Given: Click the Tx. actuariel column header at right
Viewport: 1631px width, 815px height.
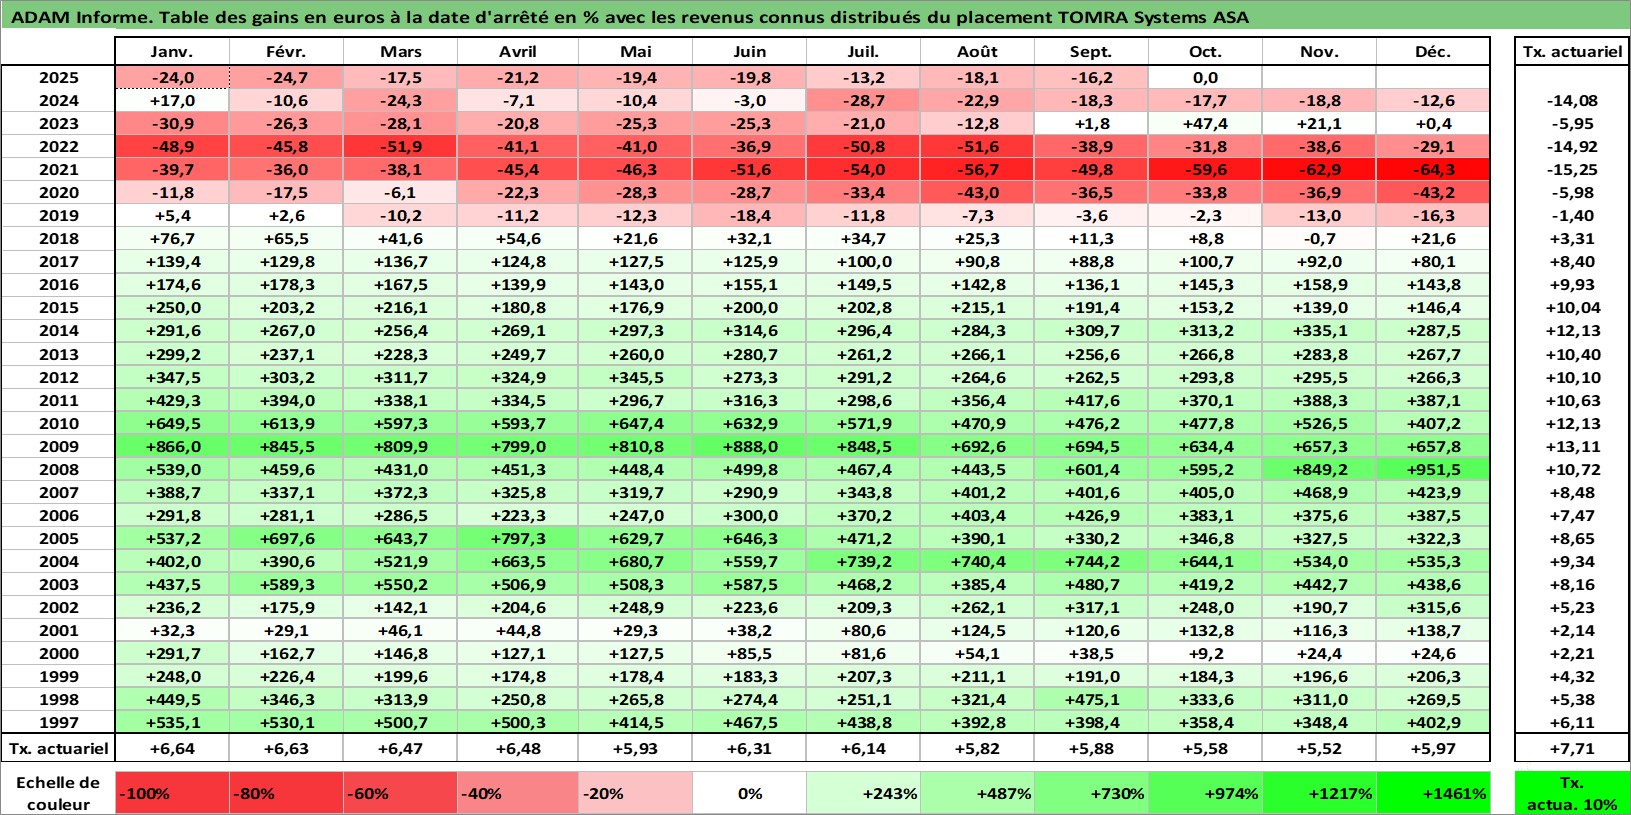Looking at the screenshot, I should (1572, 52).
